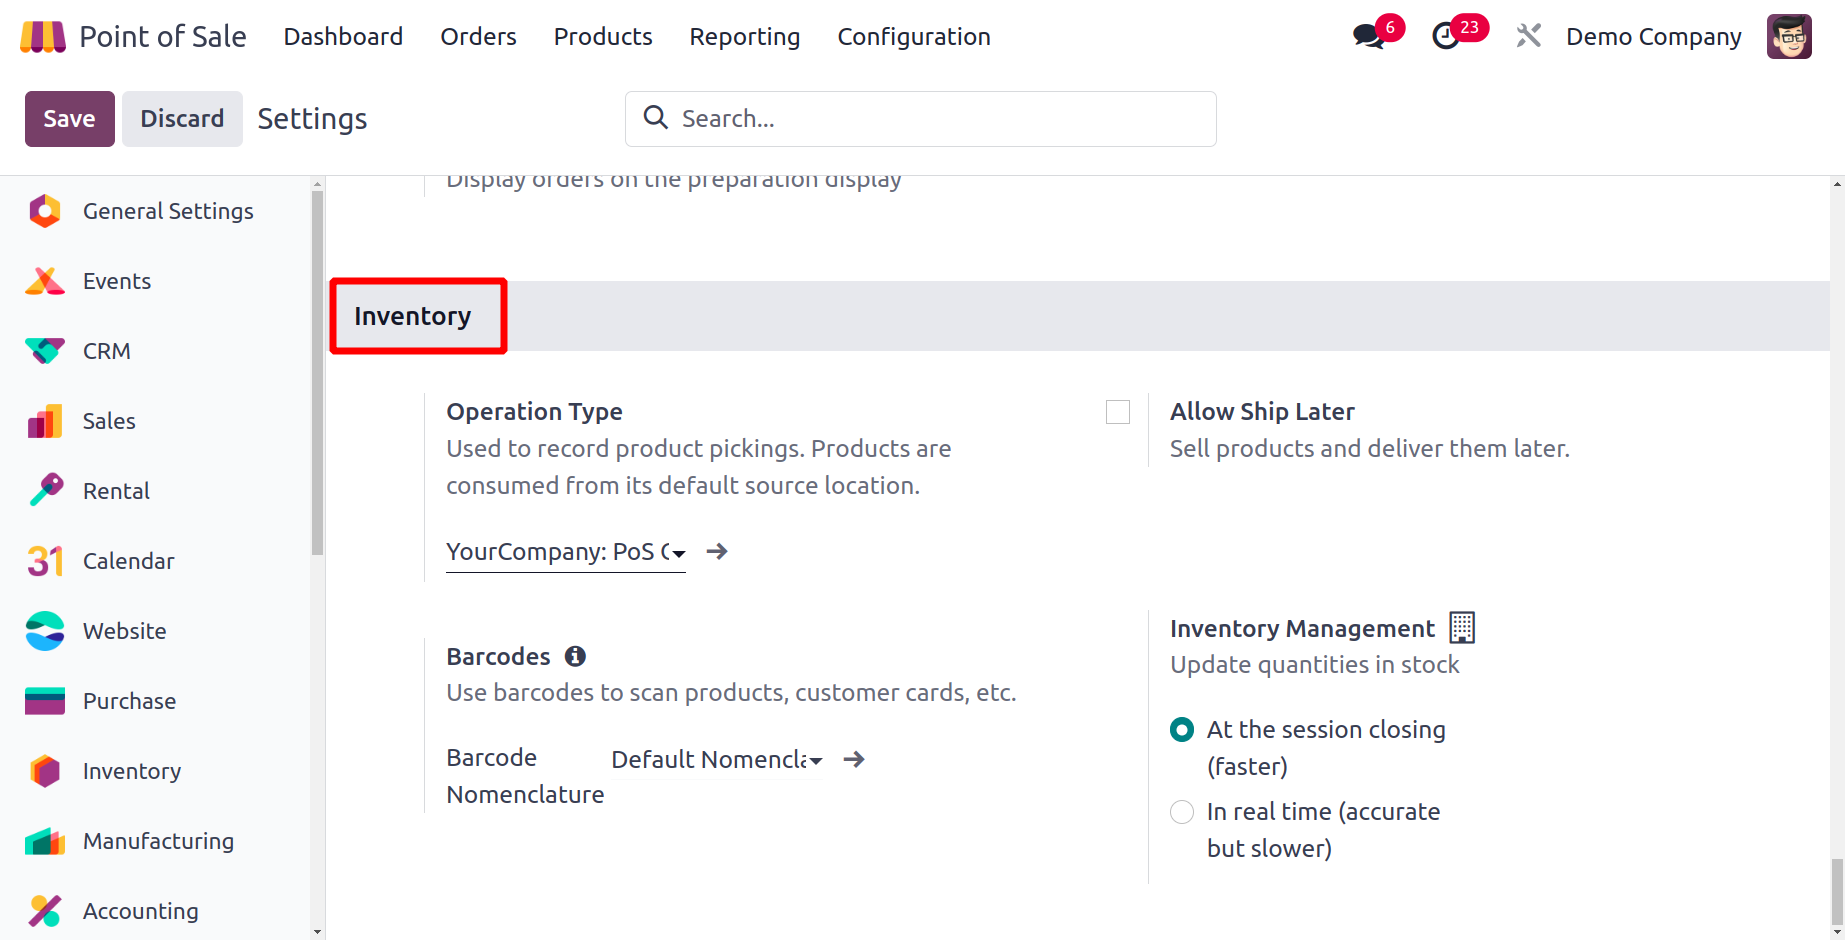The height and width of the screenshot is (940, 1845).
Task: Click the Save button
Action: (69, 119)
